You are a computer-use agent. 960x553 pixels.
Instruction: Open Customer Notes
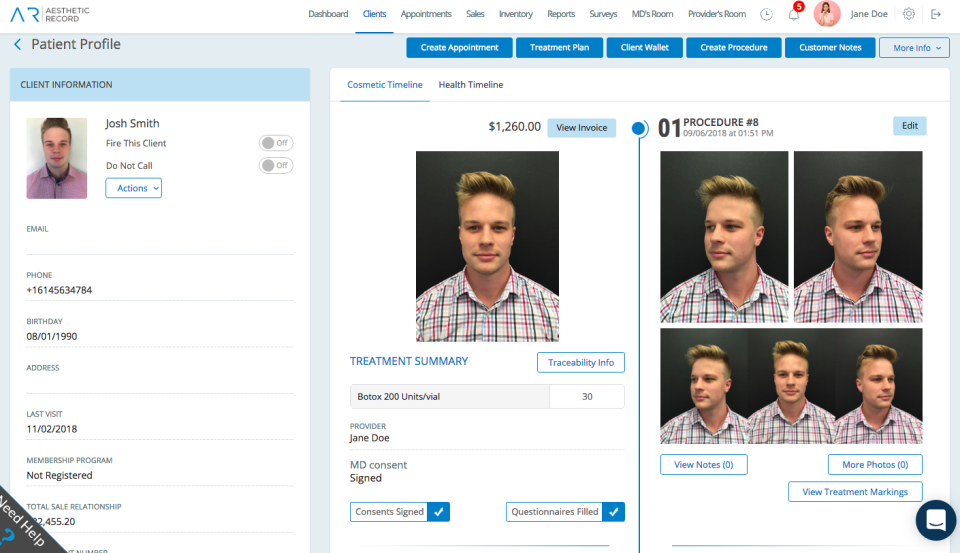pyautogui.click(x=830, y=48)
